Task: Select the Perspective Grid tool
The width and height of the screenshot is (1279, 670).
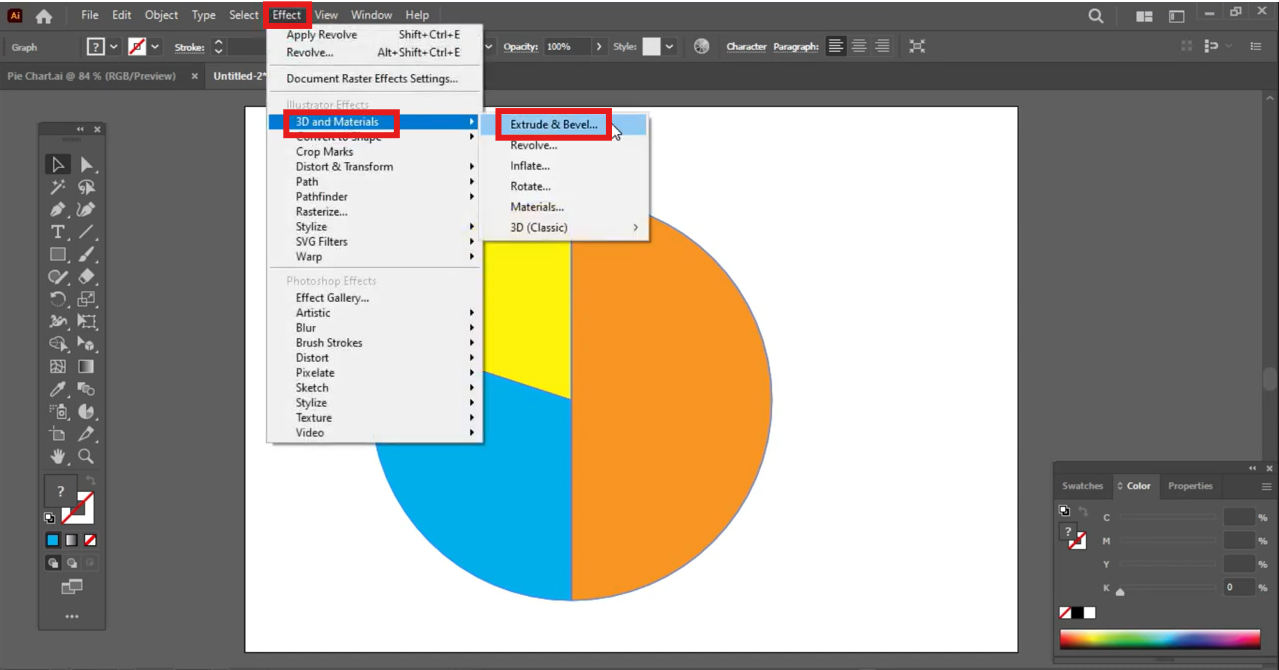Action: pyautogui.click(x=87, y=344)
